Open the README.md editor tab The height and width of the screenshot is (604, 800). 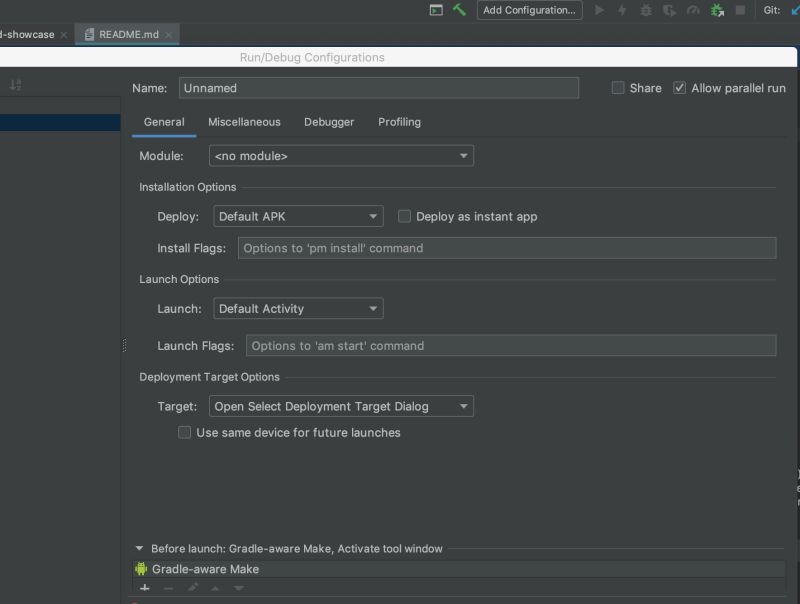click(126, 33)
